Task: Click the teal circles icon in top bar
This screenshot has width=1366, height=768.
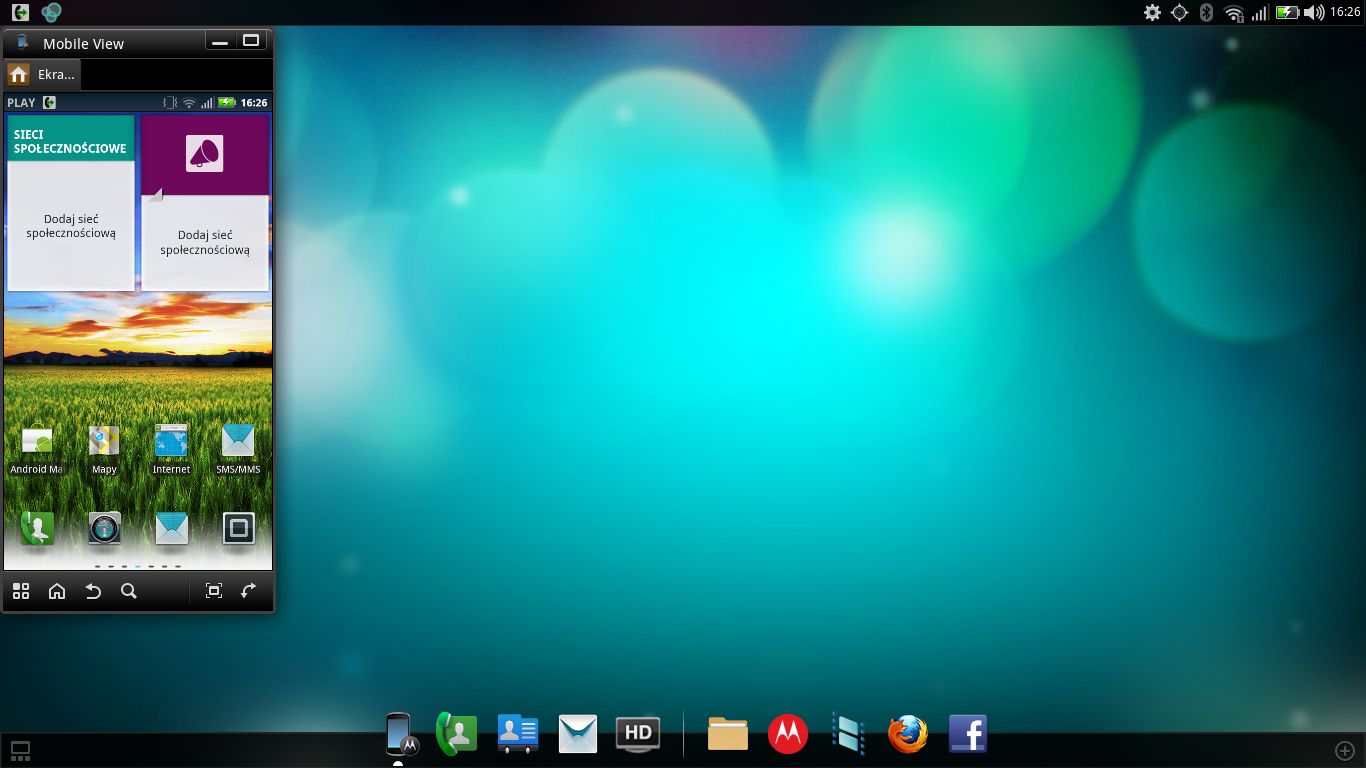Action: (51, 12)
